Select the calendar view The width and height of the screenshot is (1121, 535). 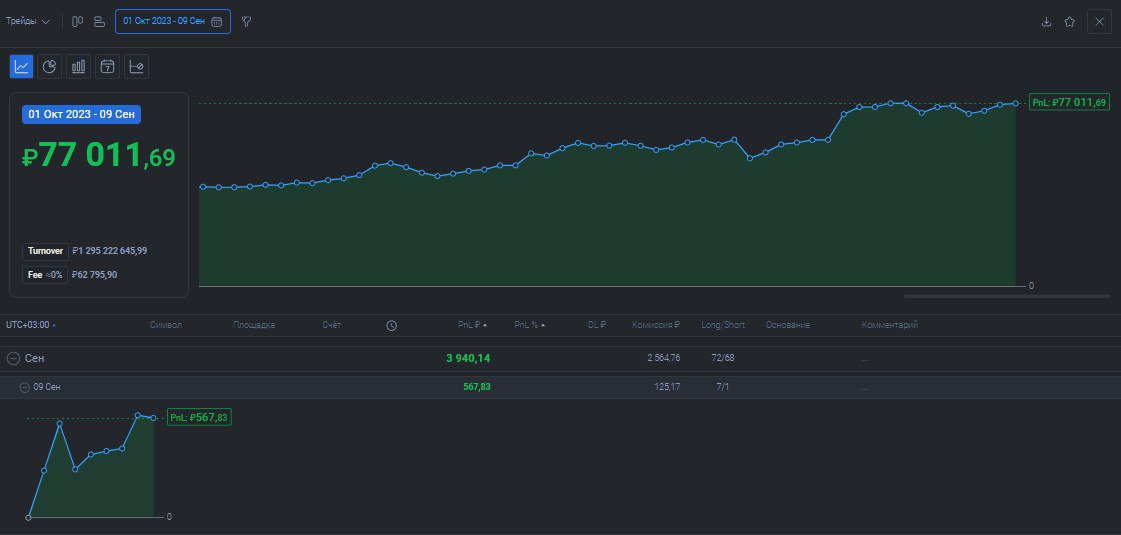point(107,67)
